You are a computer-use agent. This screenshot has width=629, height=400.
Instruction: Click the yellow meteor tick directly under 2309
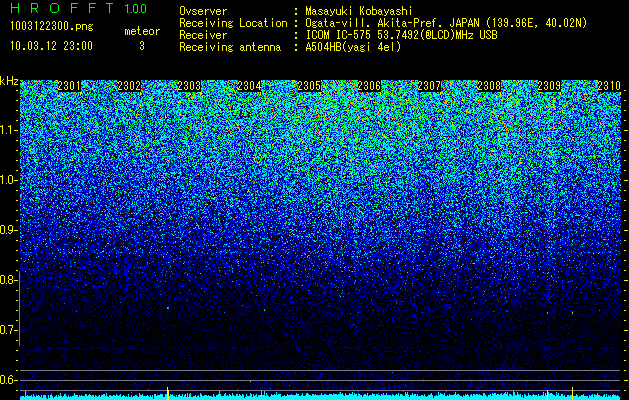(548, 394)
